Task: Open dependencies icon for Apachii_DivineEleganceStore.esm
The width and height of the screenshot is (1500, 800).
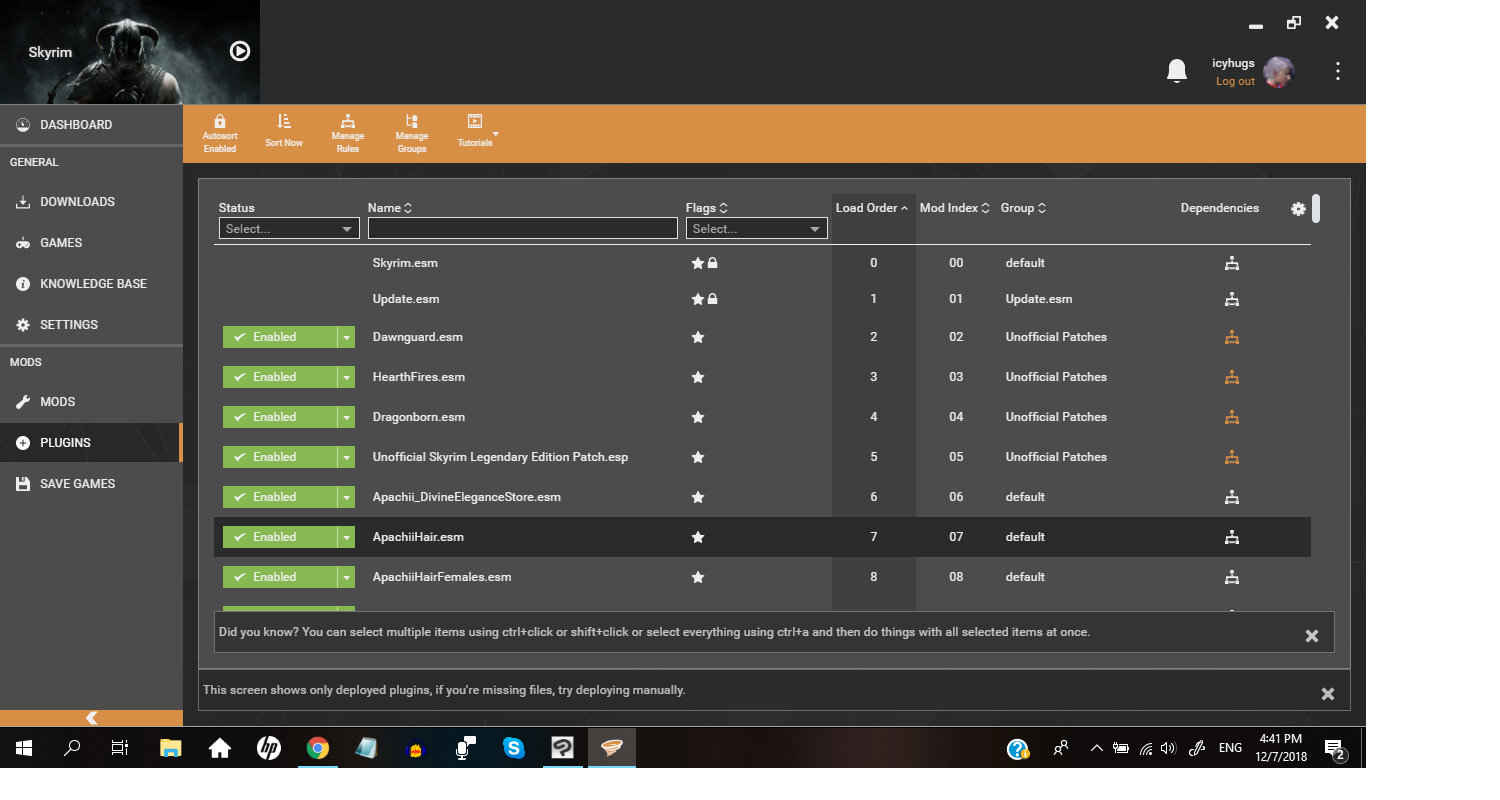Action: [1232, 497]
